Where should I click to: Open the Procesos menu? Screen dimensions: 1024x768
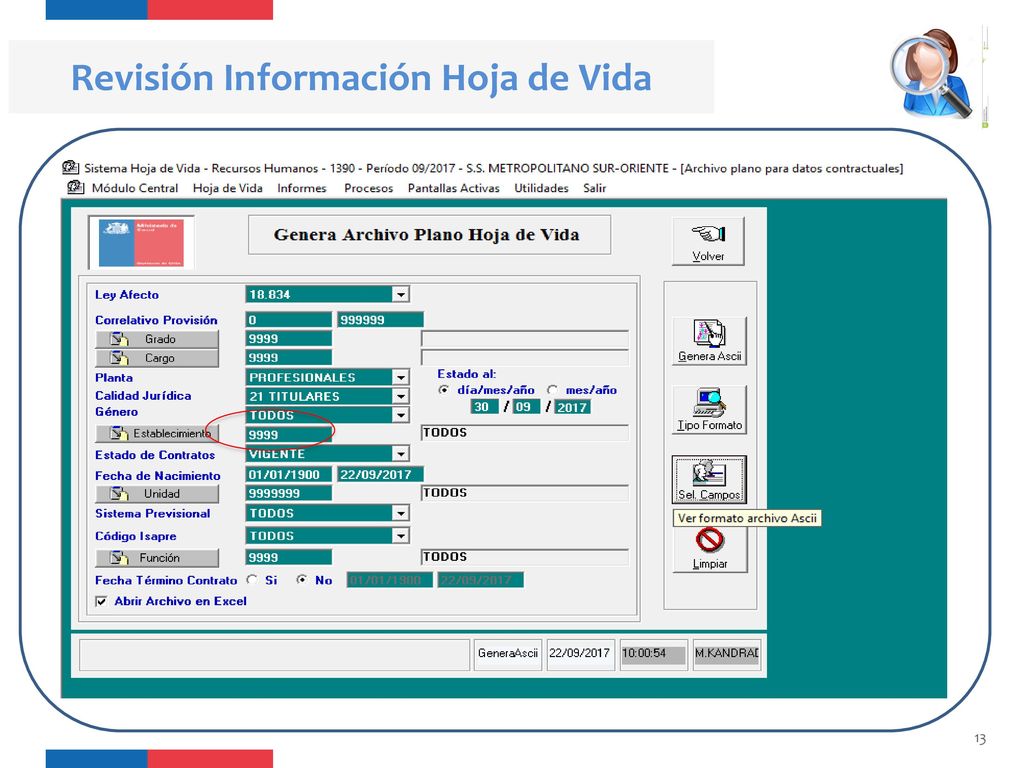(368, 188)
